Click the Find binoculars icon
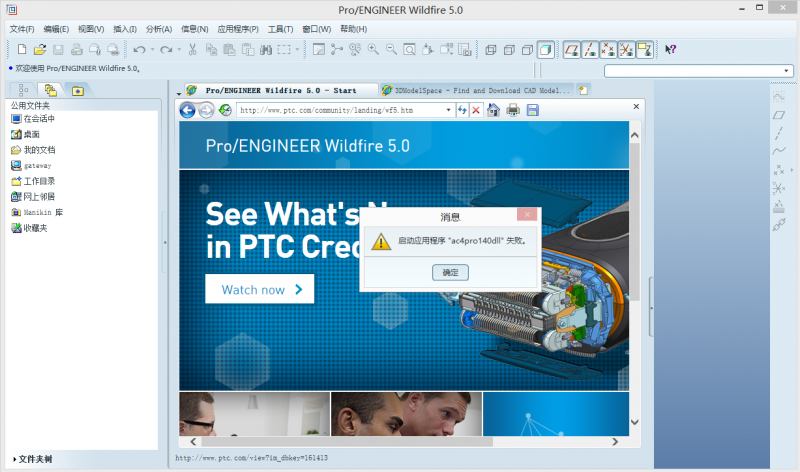The height and width of the screenshot is (472, 800). point(266,49)
